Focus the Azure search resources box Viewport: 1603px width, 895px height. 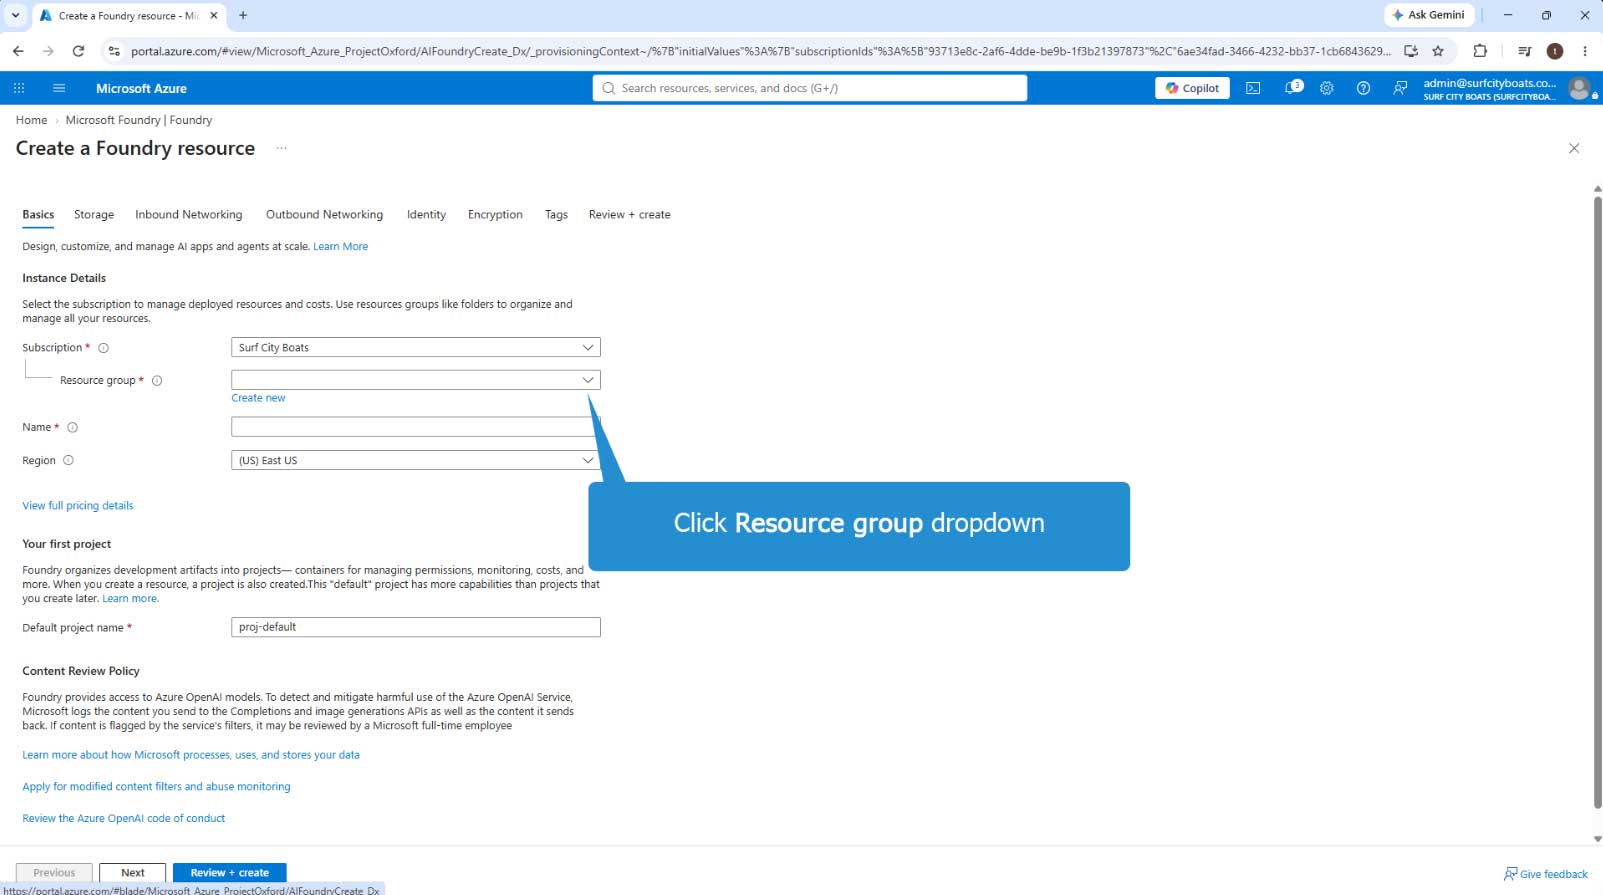(x=810, y=88)
